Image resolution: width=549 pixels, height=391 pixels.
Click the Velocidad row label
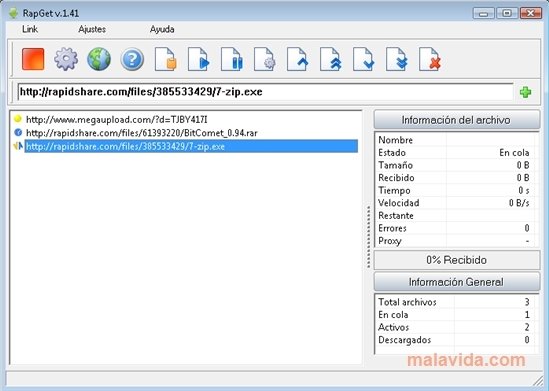click(x=399, y=203)
